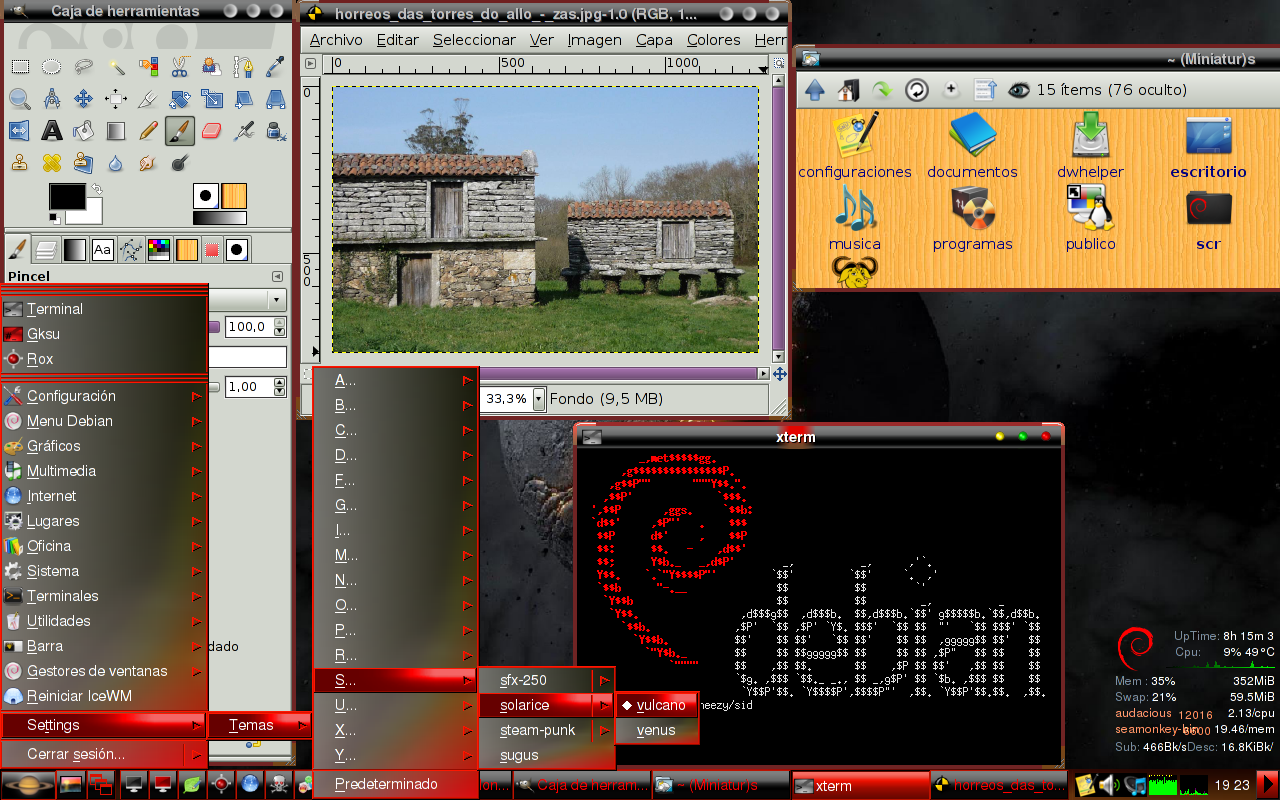Viewport: 1280px width, 800px height.
Task: Open the Colores menu in GIMP
Action: 714,40
